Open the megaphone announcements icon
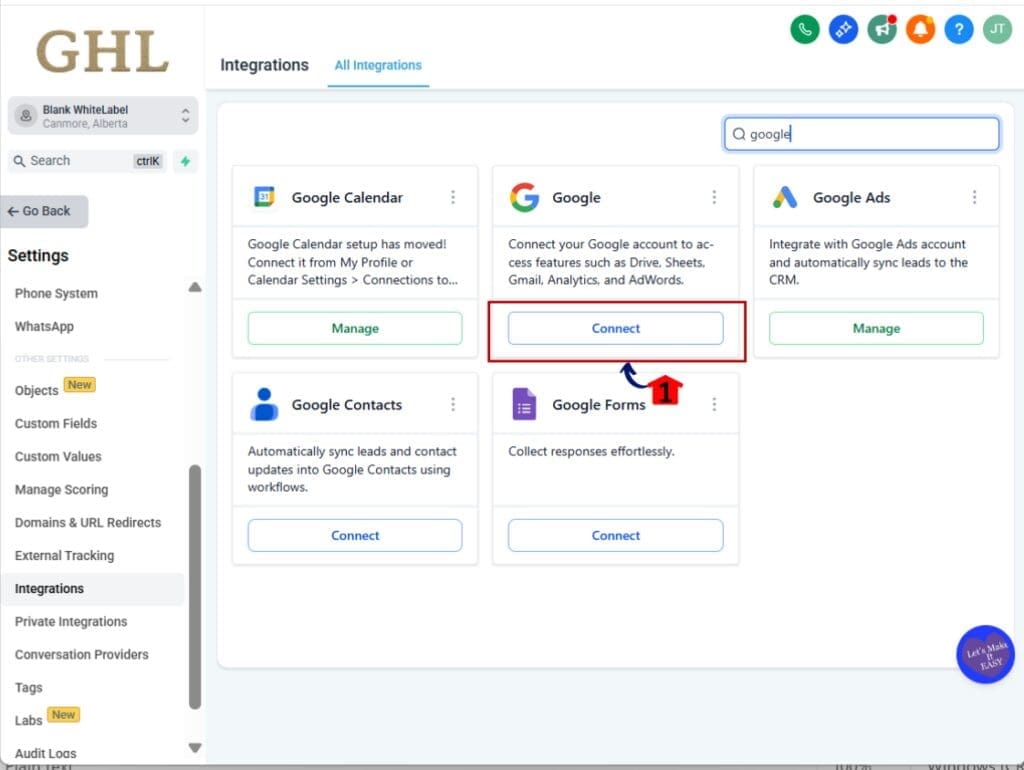Viewport: 1024px width, 770px height. [882, 29]
